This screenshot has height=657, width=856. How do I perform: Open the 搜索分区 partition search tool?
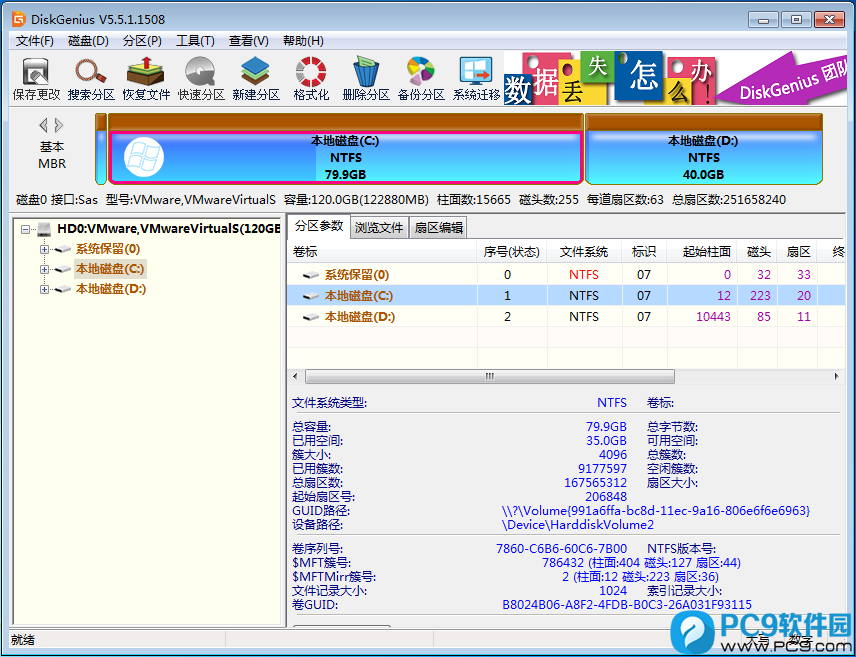click(91, 80)
